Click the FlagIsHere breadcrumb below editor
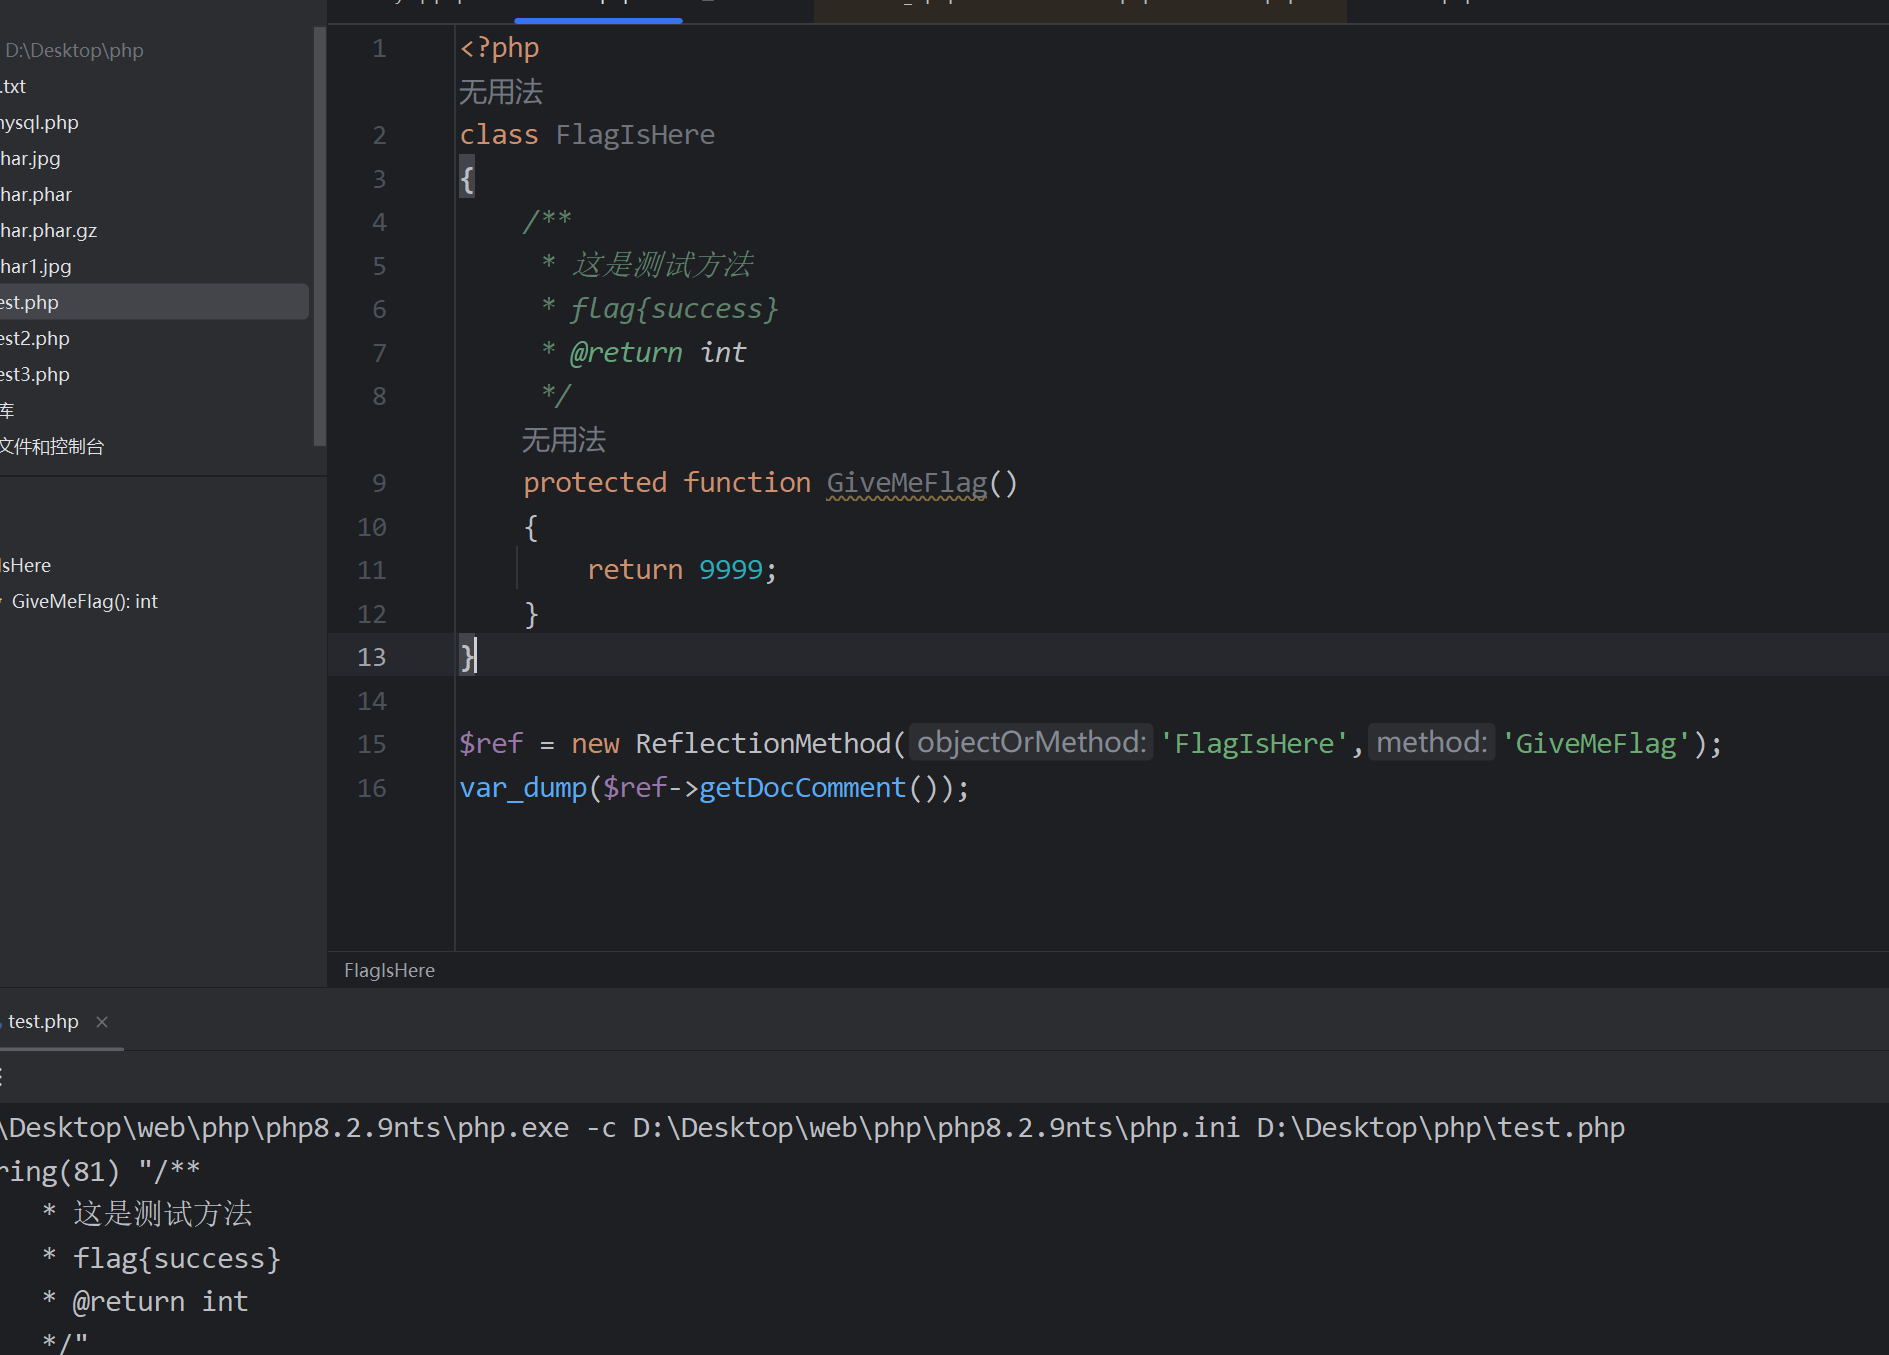Screen dimensions: 1889x1355 click(389, 970)
